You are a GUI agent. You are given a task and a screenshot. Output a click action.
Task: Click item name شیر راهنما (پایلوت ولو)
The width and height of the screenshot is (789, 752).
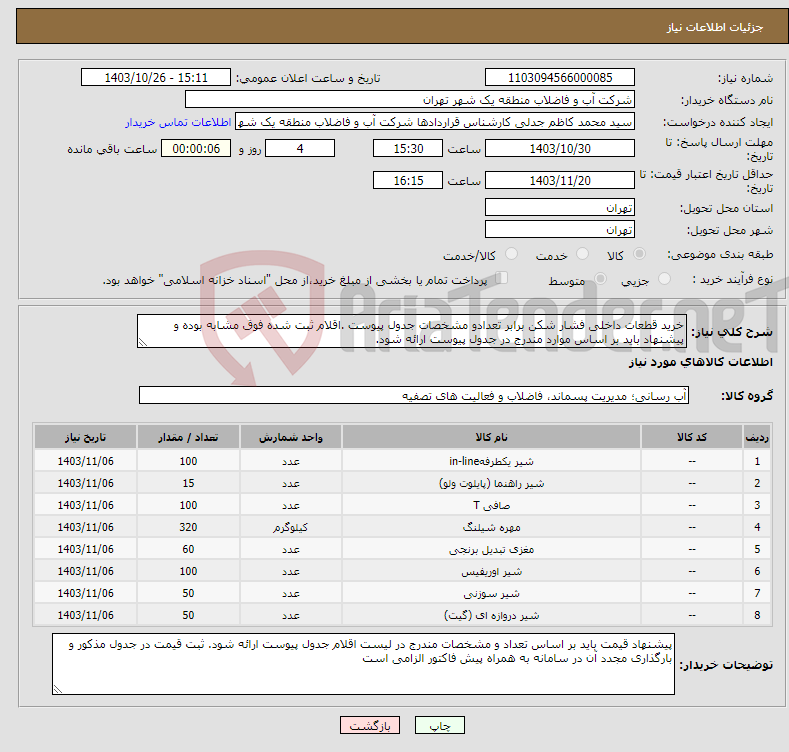(491, 483)
